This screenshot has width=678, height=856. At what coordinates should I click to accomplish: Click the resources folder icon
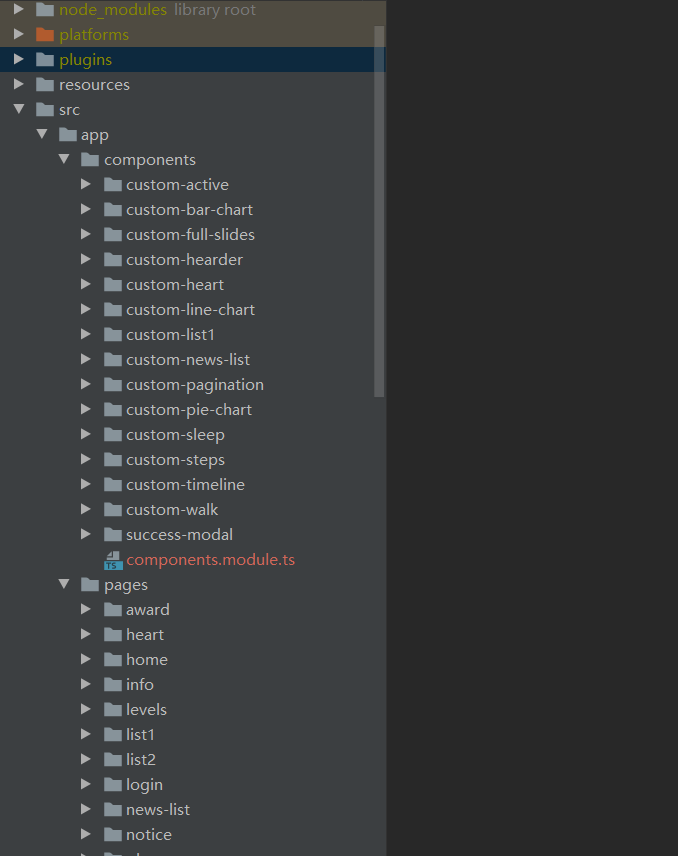click(44, 85)
